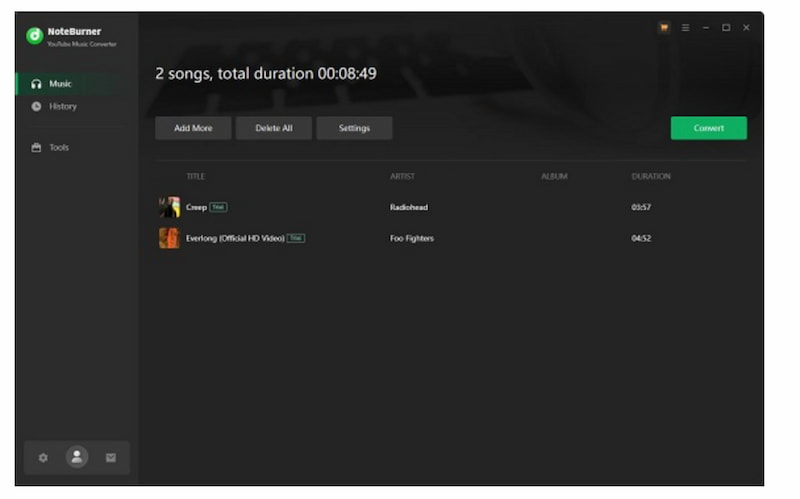The image size is (800, 499).
Task: Maximize the NoteBurner window
Action: (726, 28)
